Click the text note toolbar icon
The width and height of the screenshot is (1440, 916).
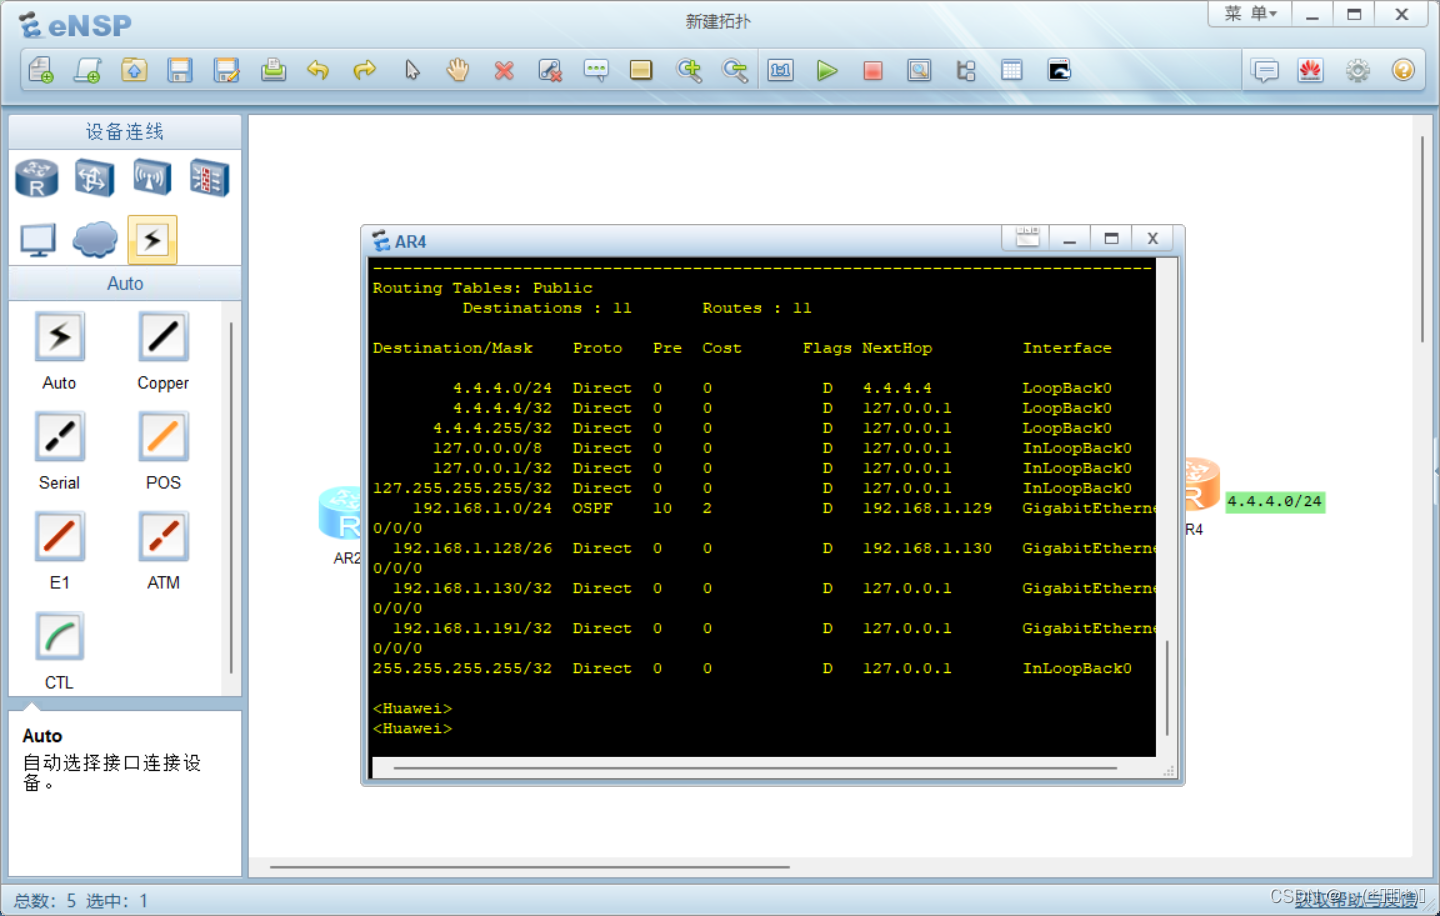click(x=596, y=70)
